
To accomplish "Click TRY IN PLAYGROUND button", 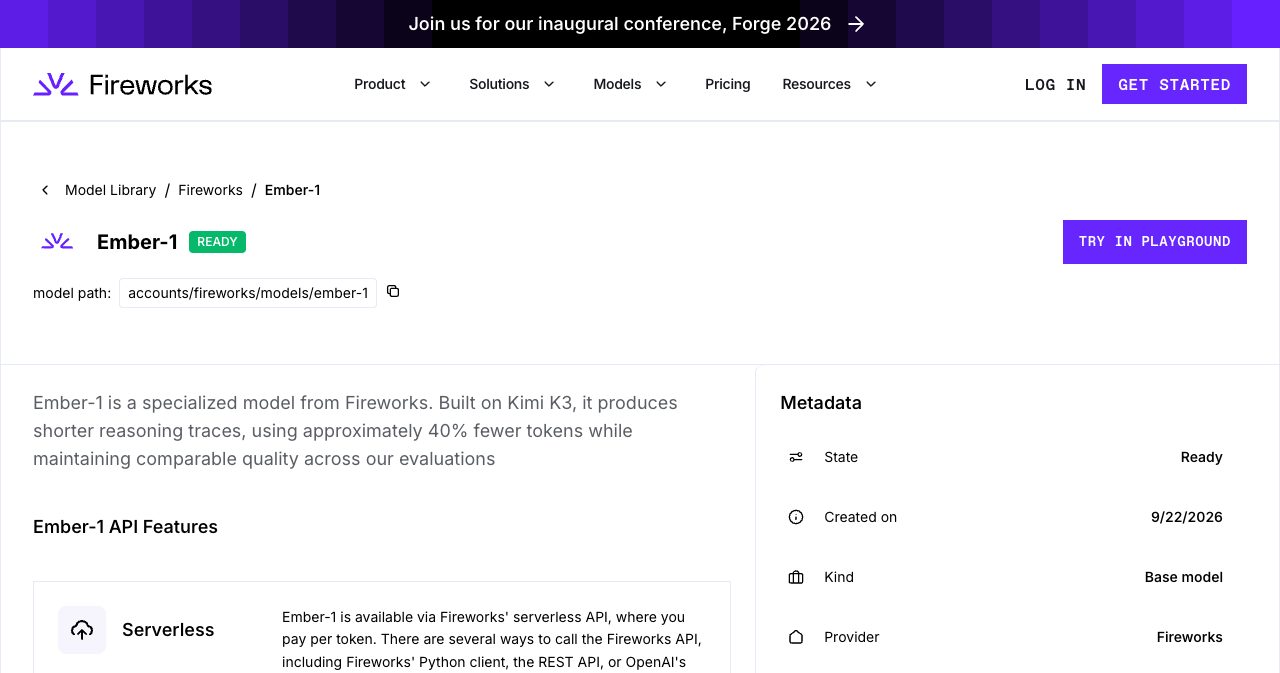I will click(x=1154, y=242).
